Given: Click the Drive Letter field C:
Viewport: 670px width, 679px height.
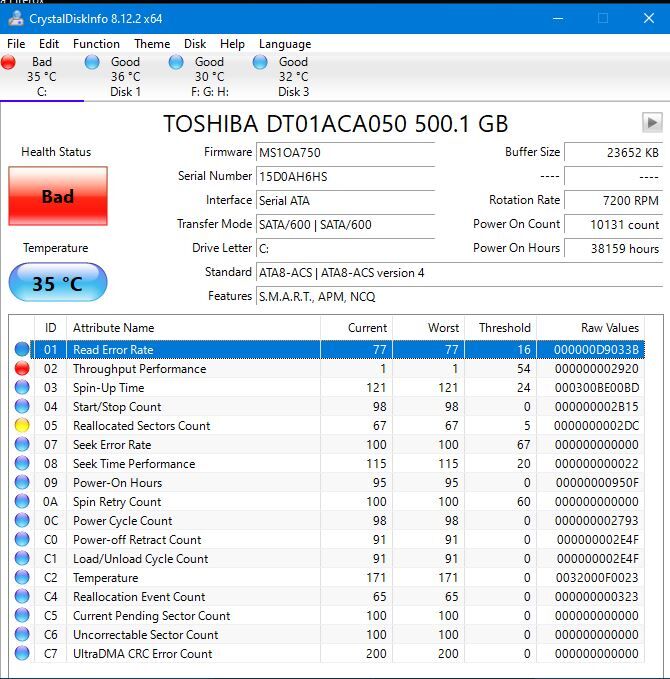Looking at the screenshot, I should 346,248.
